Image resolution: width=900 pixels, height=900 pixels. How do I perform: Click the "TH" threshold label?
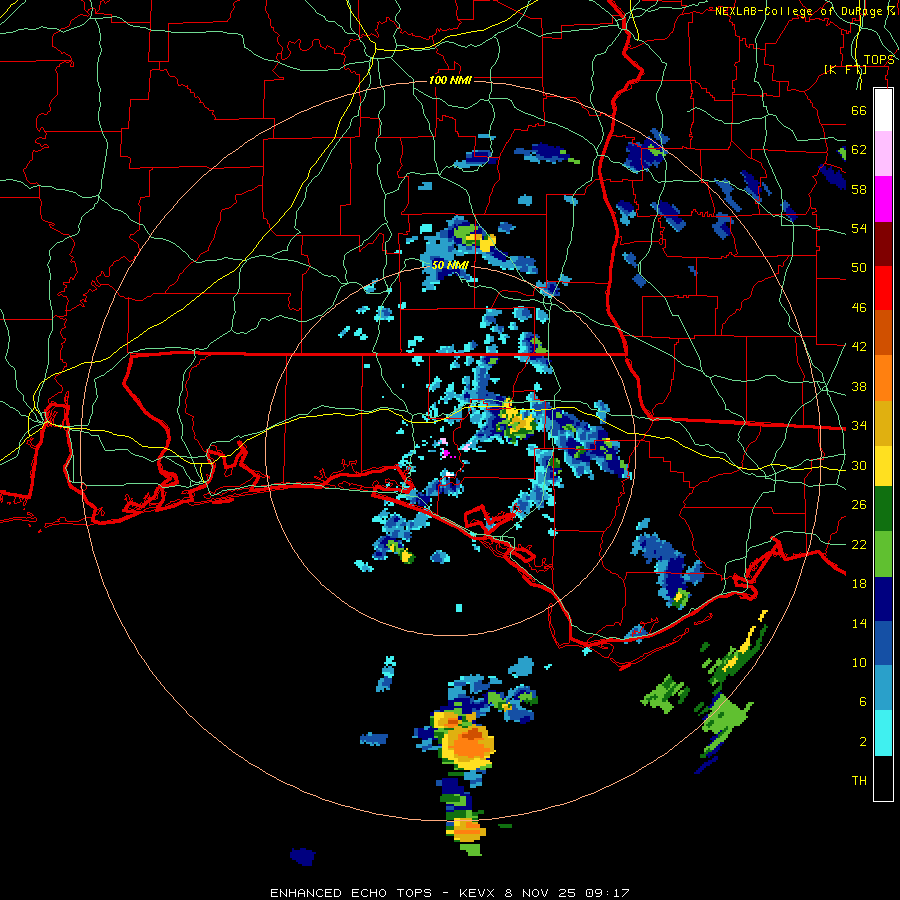[x=859, y=780]
